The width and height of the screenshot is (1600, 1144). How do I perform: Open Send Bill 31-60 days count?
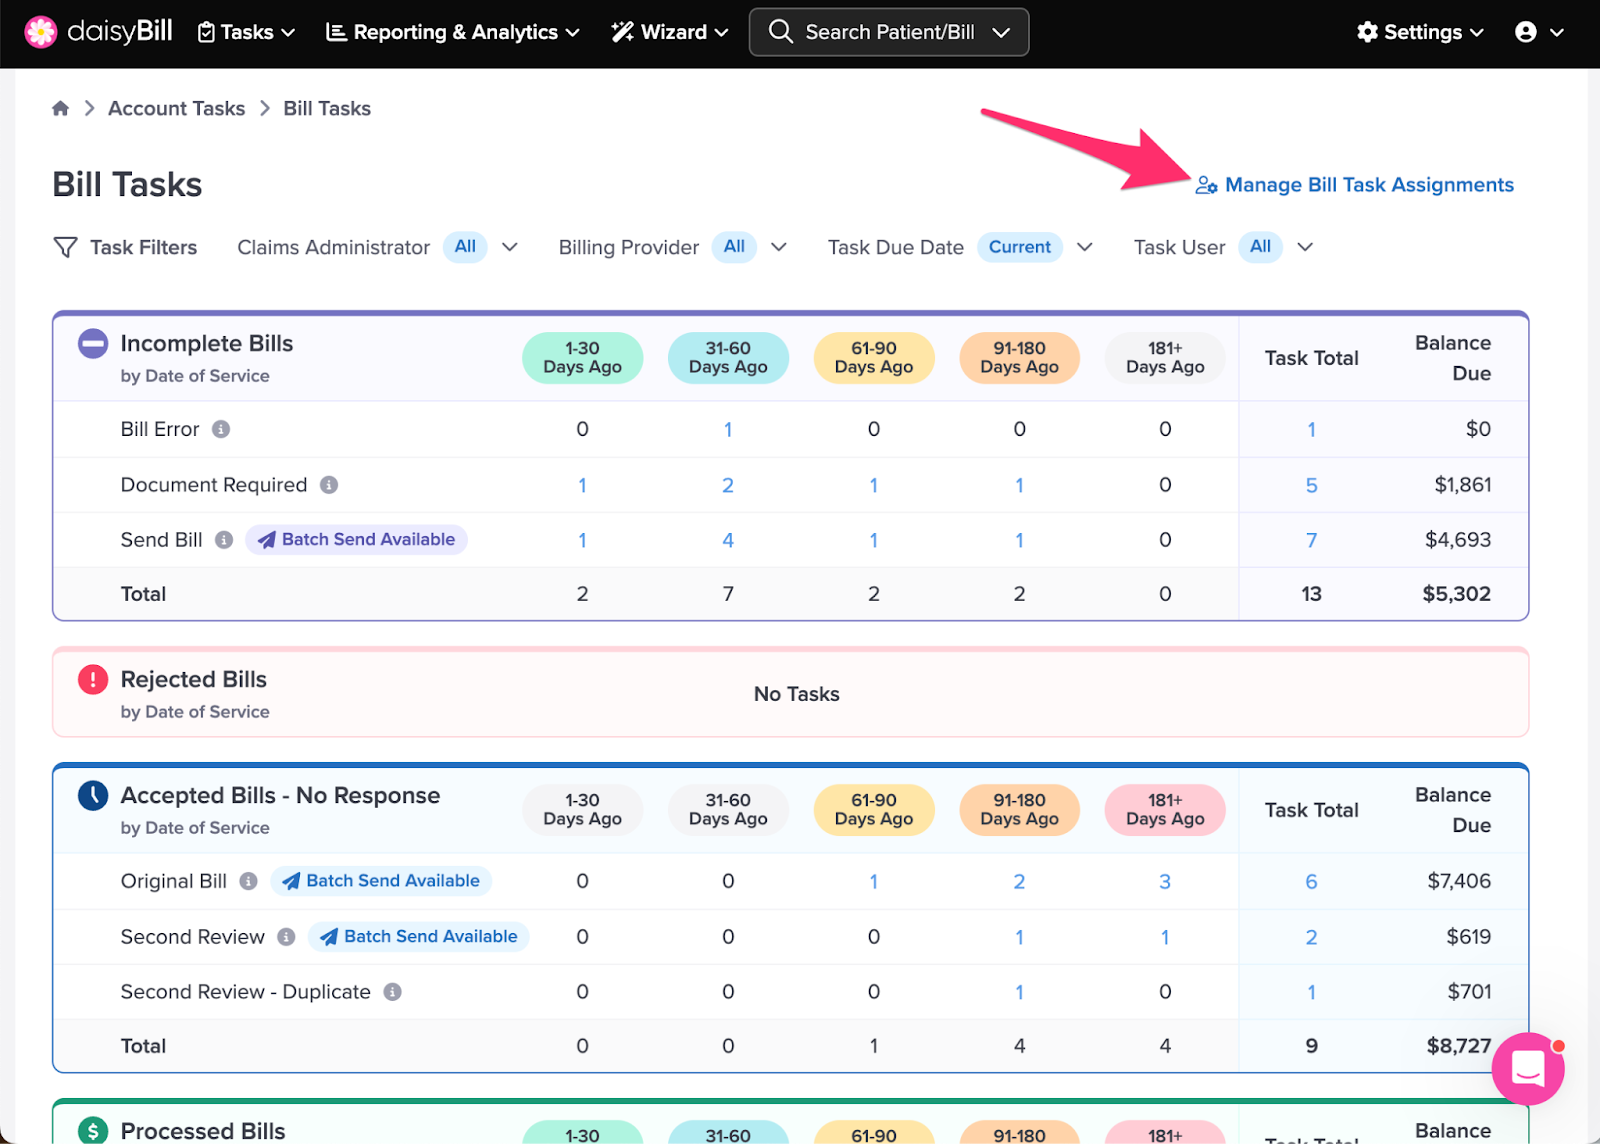pyautogui.click(x=728, y=541)
